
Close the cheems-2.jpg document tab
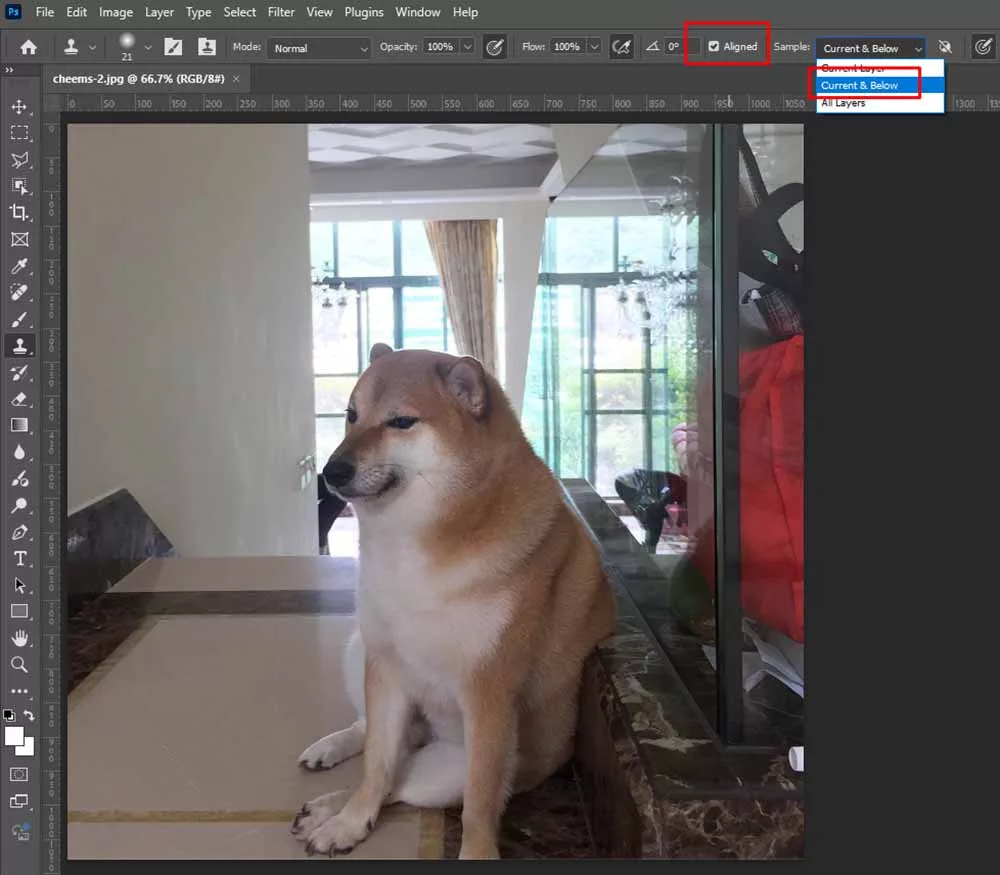click(236, 78)
